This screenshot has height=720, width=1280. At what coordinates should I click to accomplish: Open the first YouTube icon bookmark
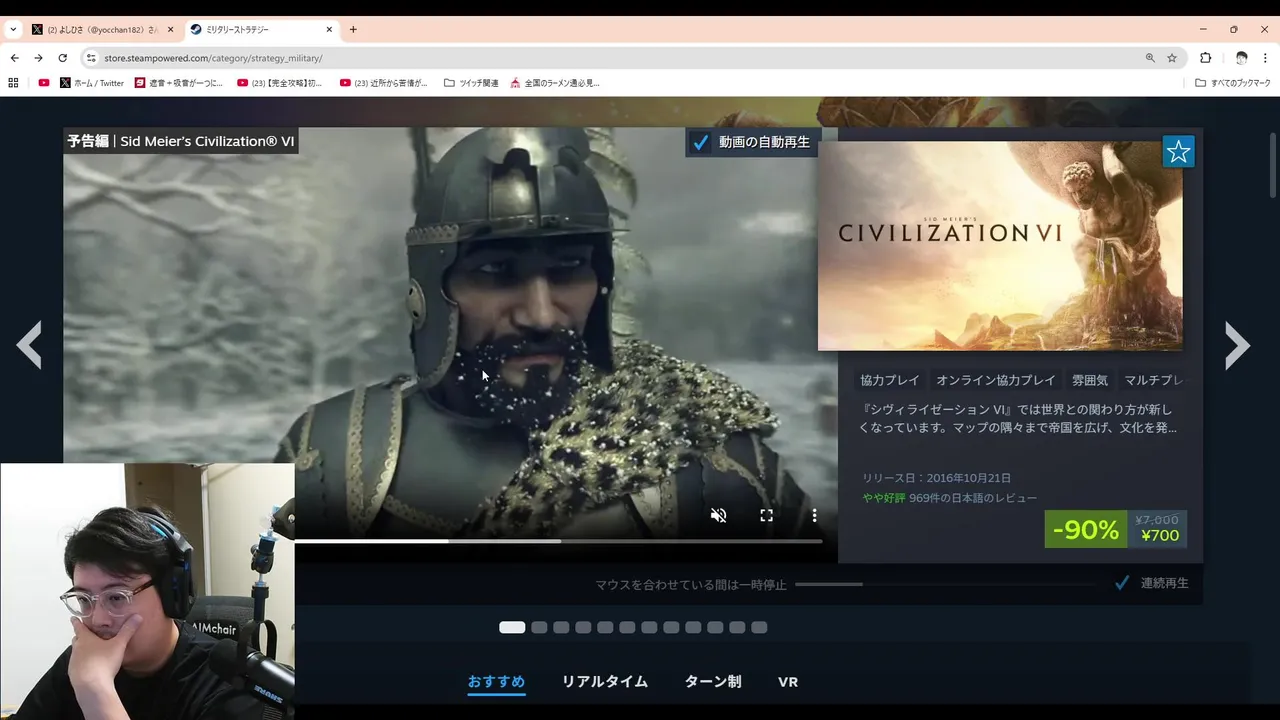click(44, 83)
